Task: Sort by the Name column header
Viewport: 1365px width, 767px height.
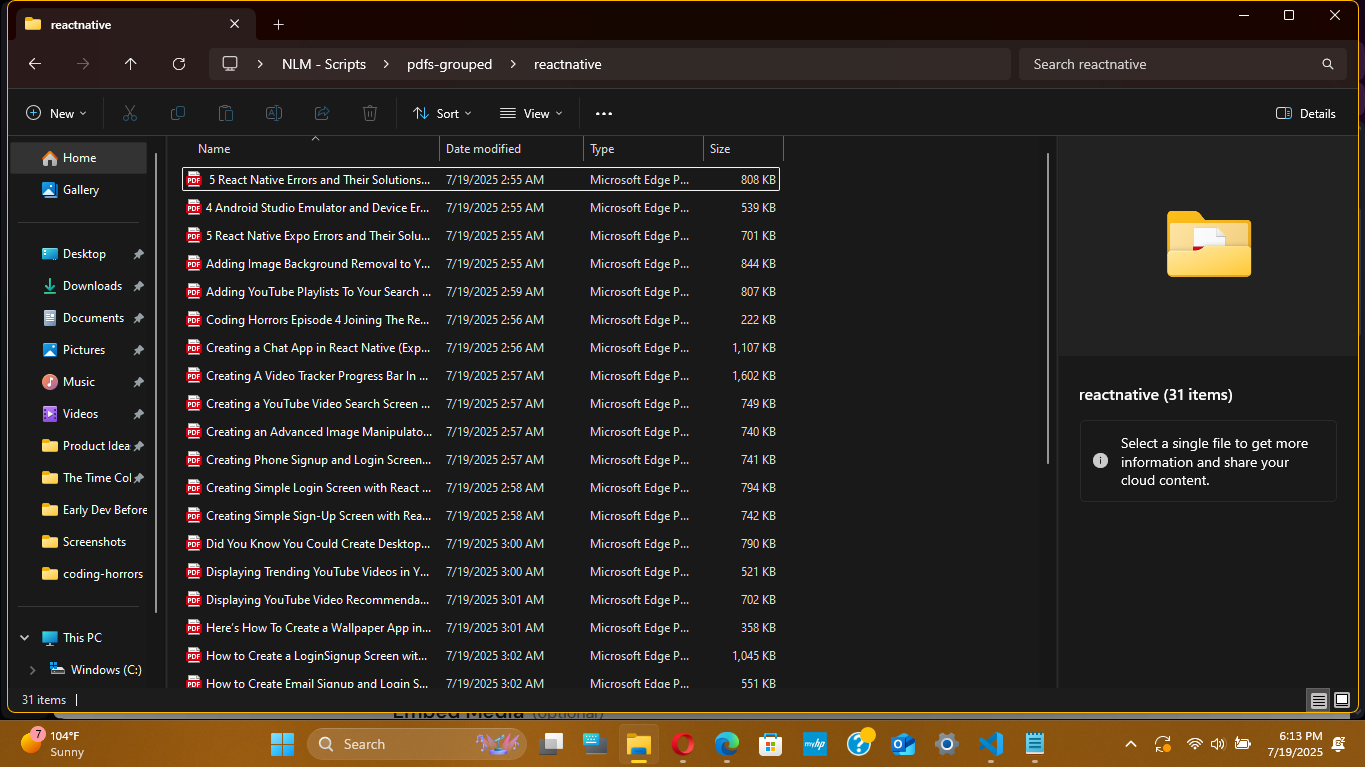Action: click(x=310, y=149)
